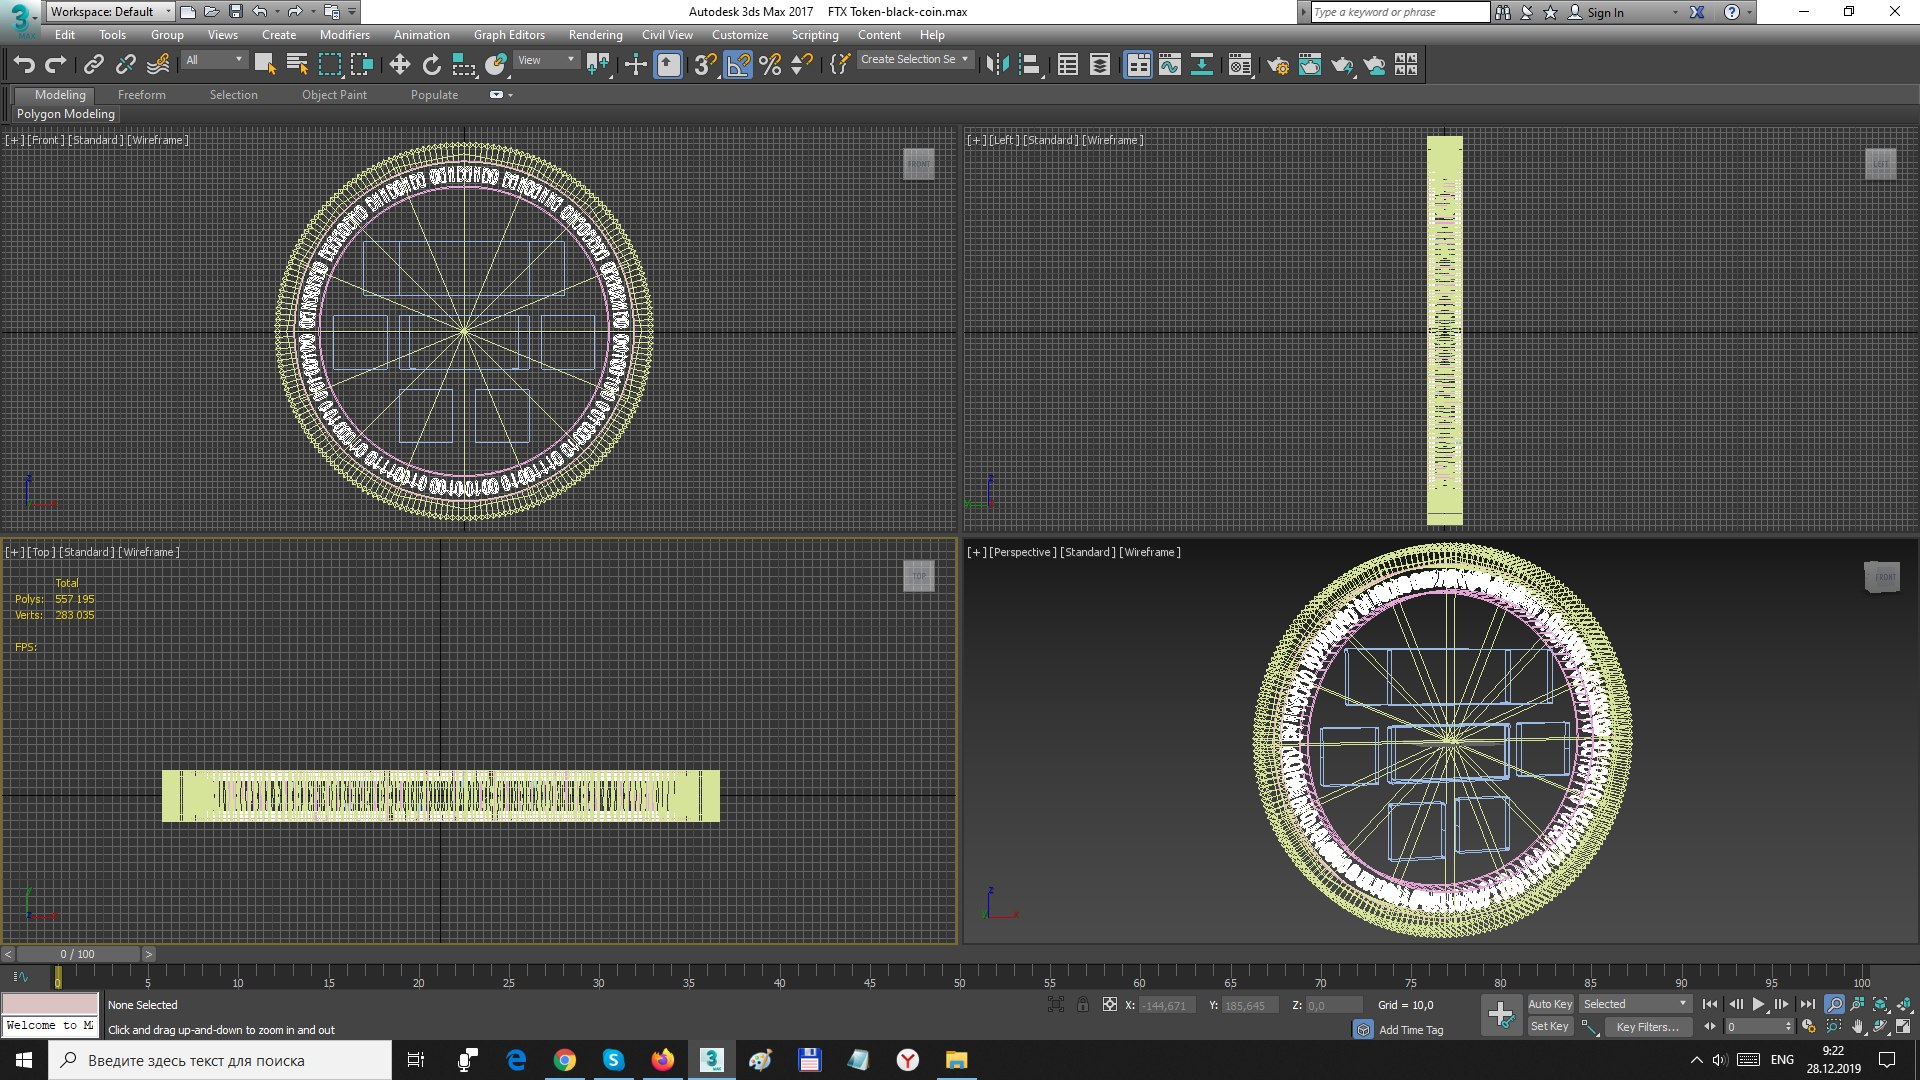
Task: Open the Modifiers menu
Action: click(344, 34)
